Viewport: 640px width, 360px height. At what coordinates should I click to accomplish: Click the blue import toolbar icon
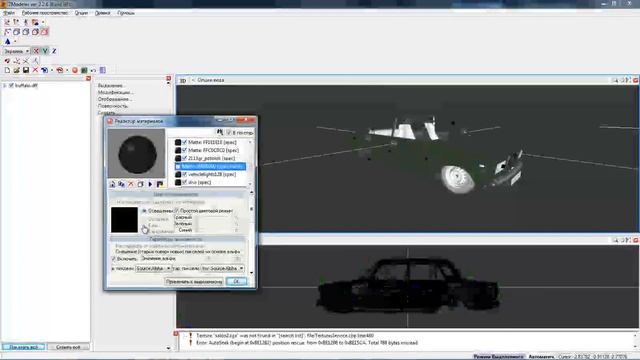(44, 70)
